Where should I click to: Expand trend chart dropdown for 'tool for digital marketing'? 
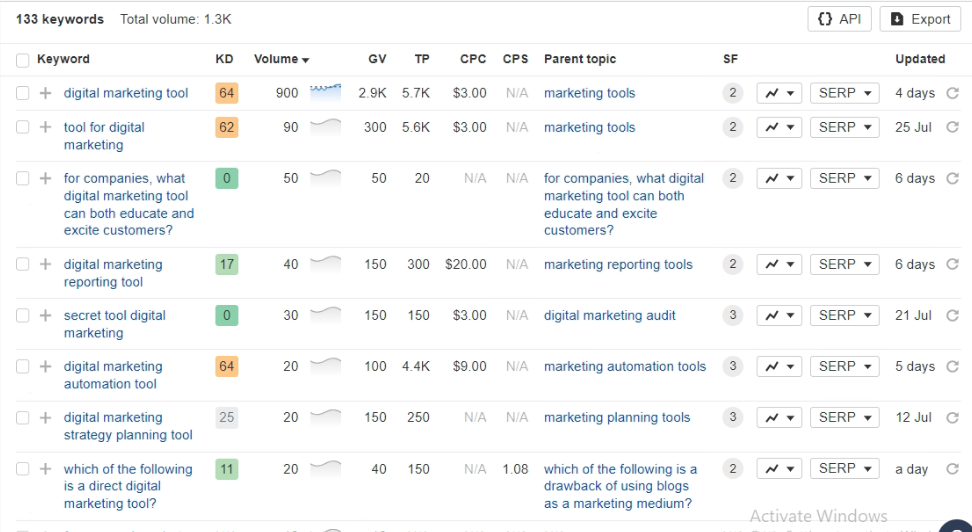779,127
